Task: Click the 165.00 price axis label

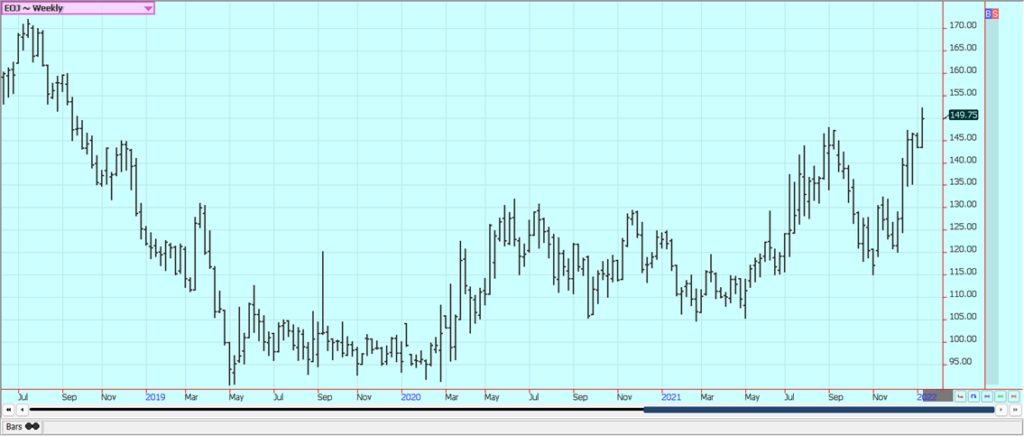Action: click(x=963, y=48)
